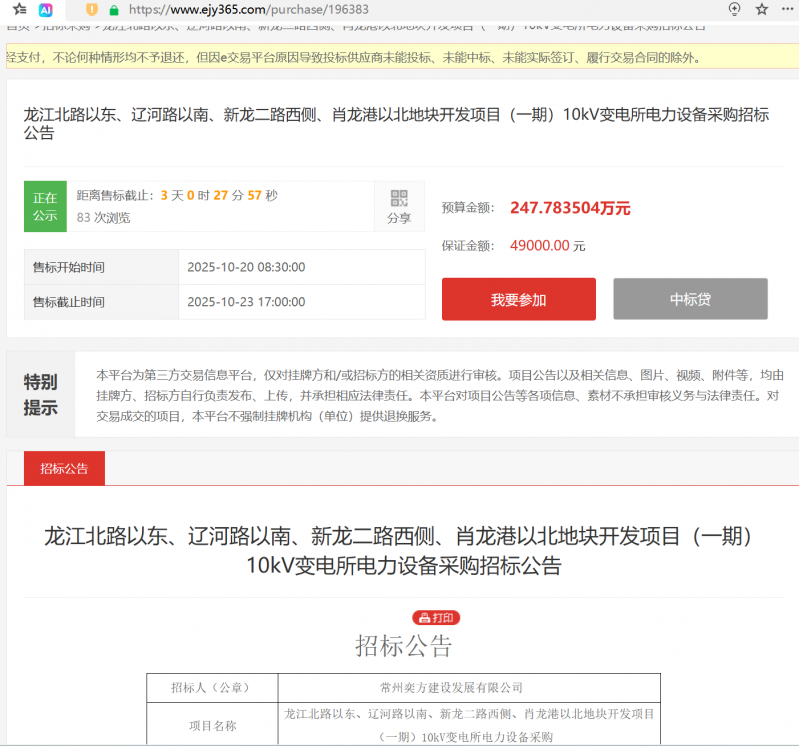Click the 83 次浏览 view count text

coord(103,217)
